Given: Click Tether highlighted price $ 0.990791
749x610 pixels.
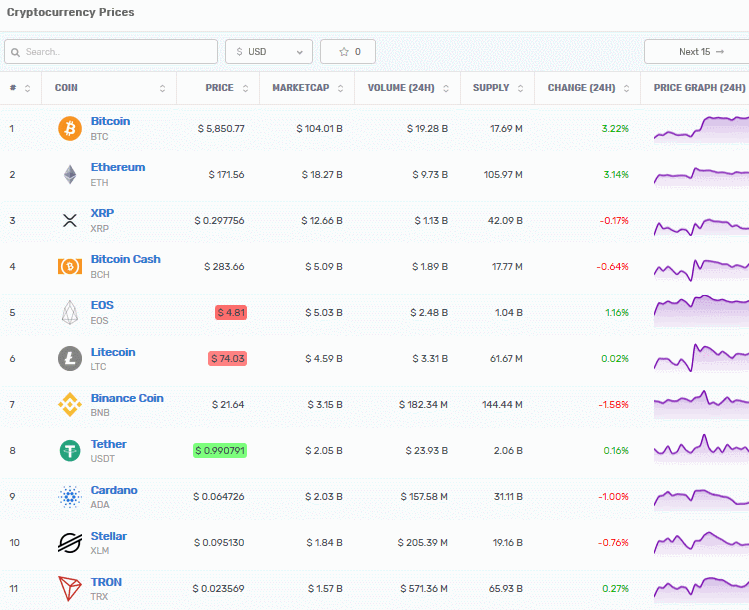Looking at the screenshot, I should [x=220, y=450].
